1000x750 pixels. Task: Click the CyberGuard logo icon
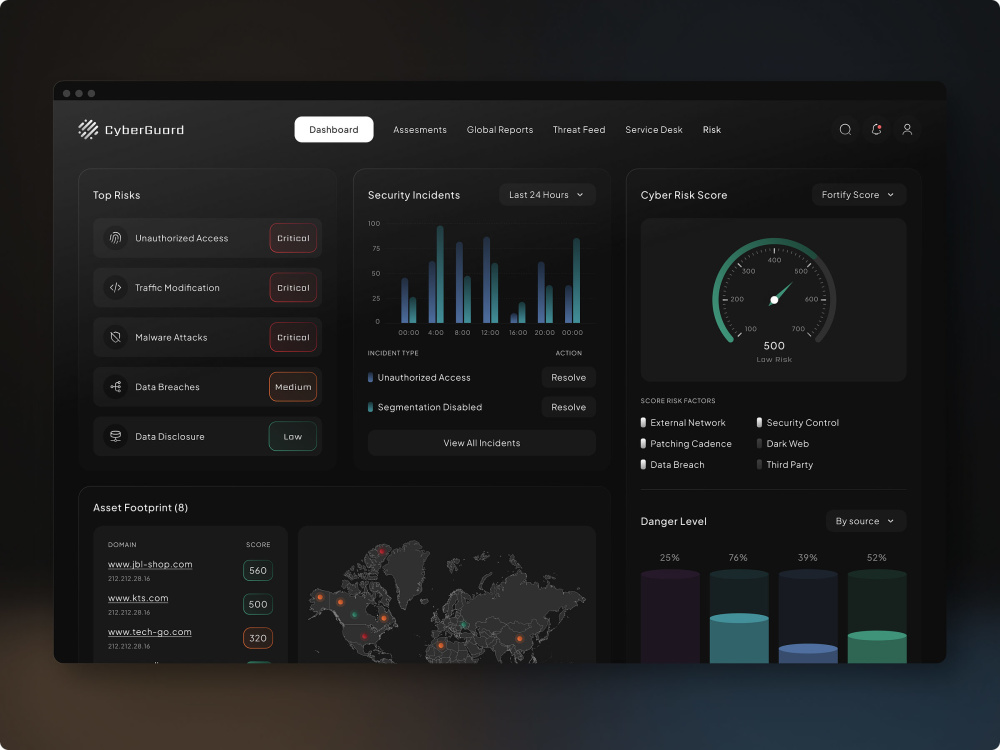[88, 129]
